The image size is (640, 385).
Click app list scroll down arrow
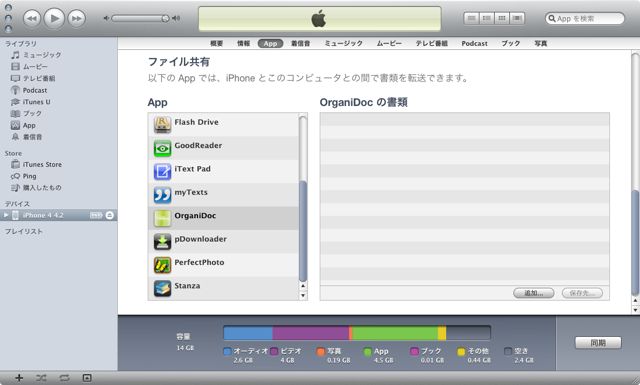[303, 296]
